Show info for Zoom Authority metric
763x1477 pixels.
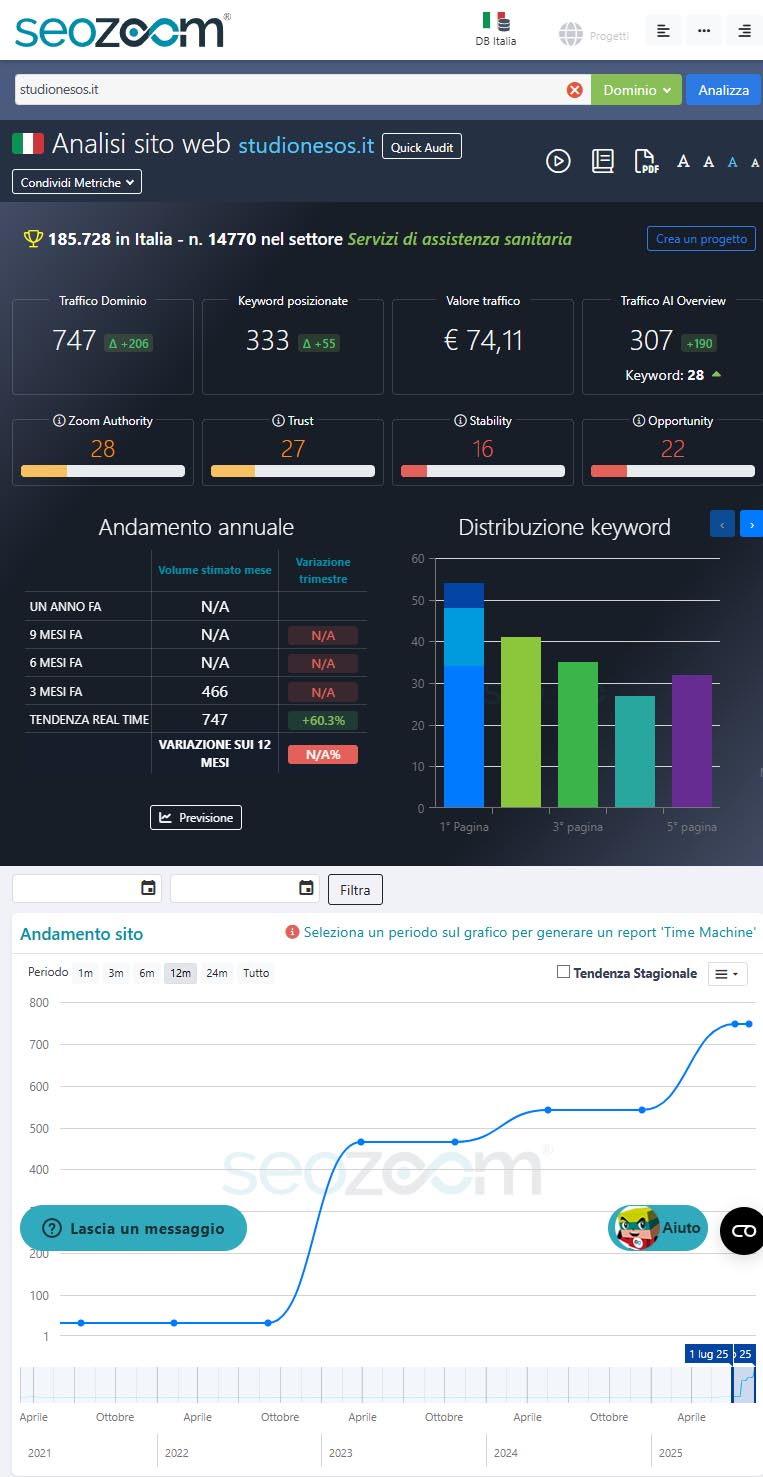coord(59,421)
